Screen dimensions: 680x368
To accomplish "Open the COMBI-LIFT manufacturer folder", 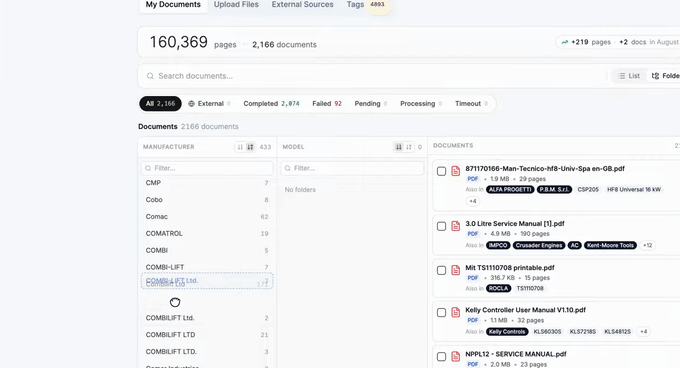I will coord(207,267).
